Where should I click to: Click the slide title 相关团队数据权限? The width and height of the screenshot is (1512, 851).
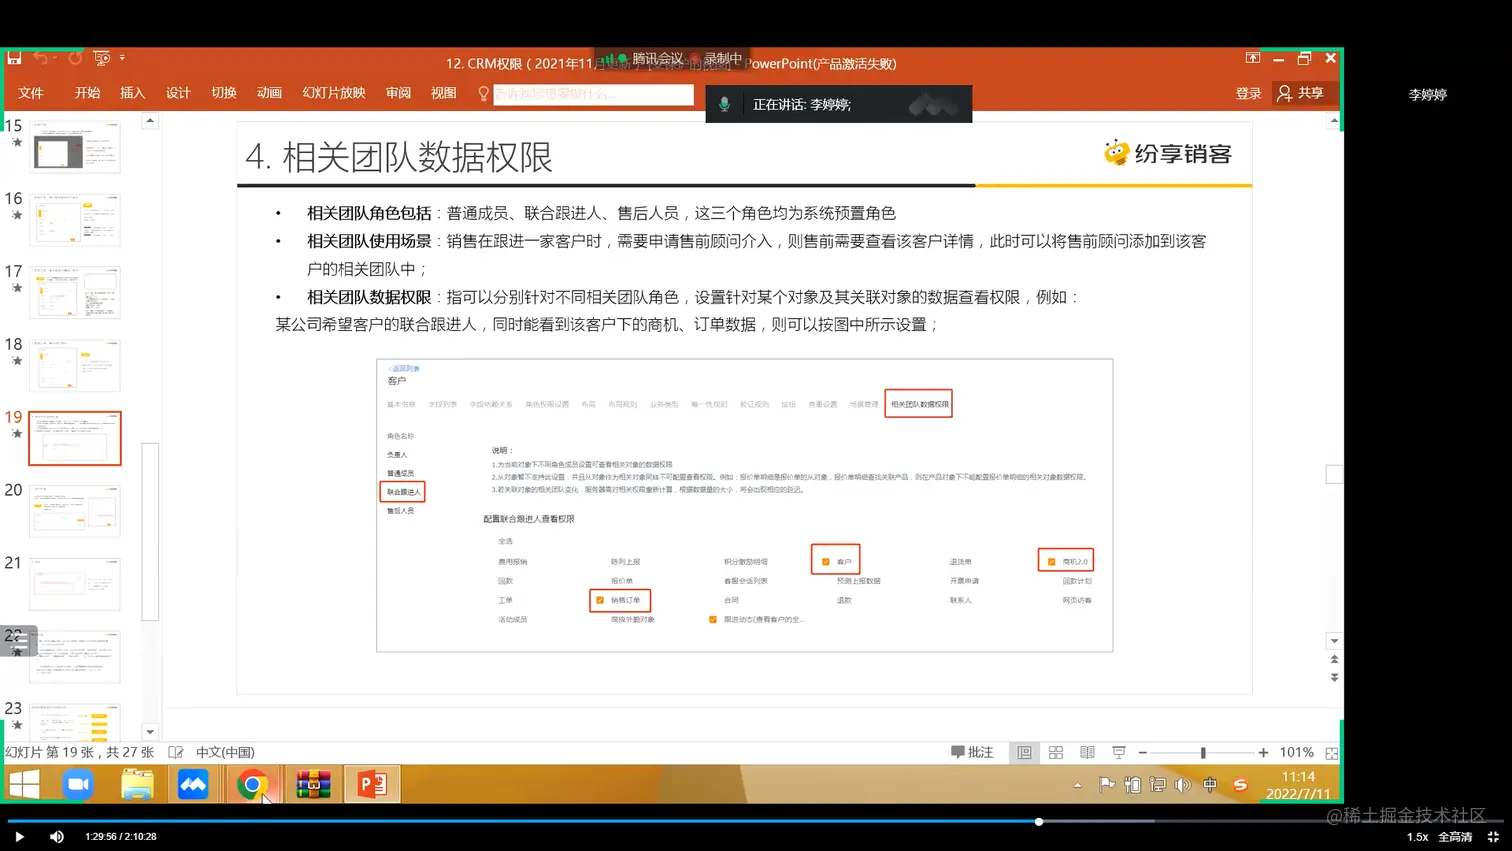[417, 157]
